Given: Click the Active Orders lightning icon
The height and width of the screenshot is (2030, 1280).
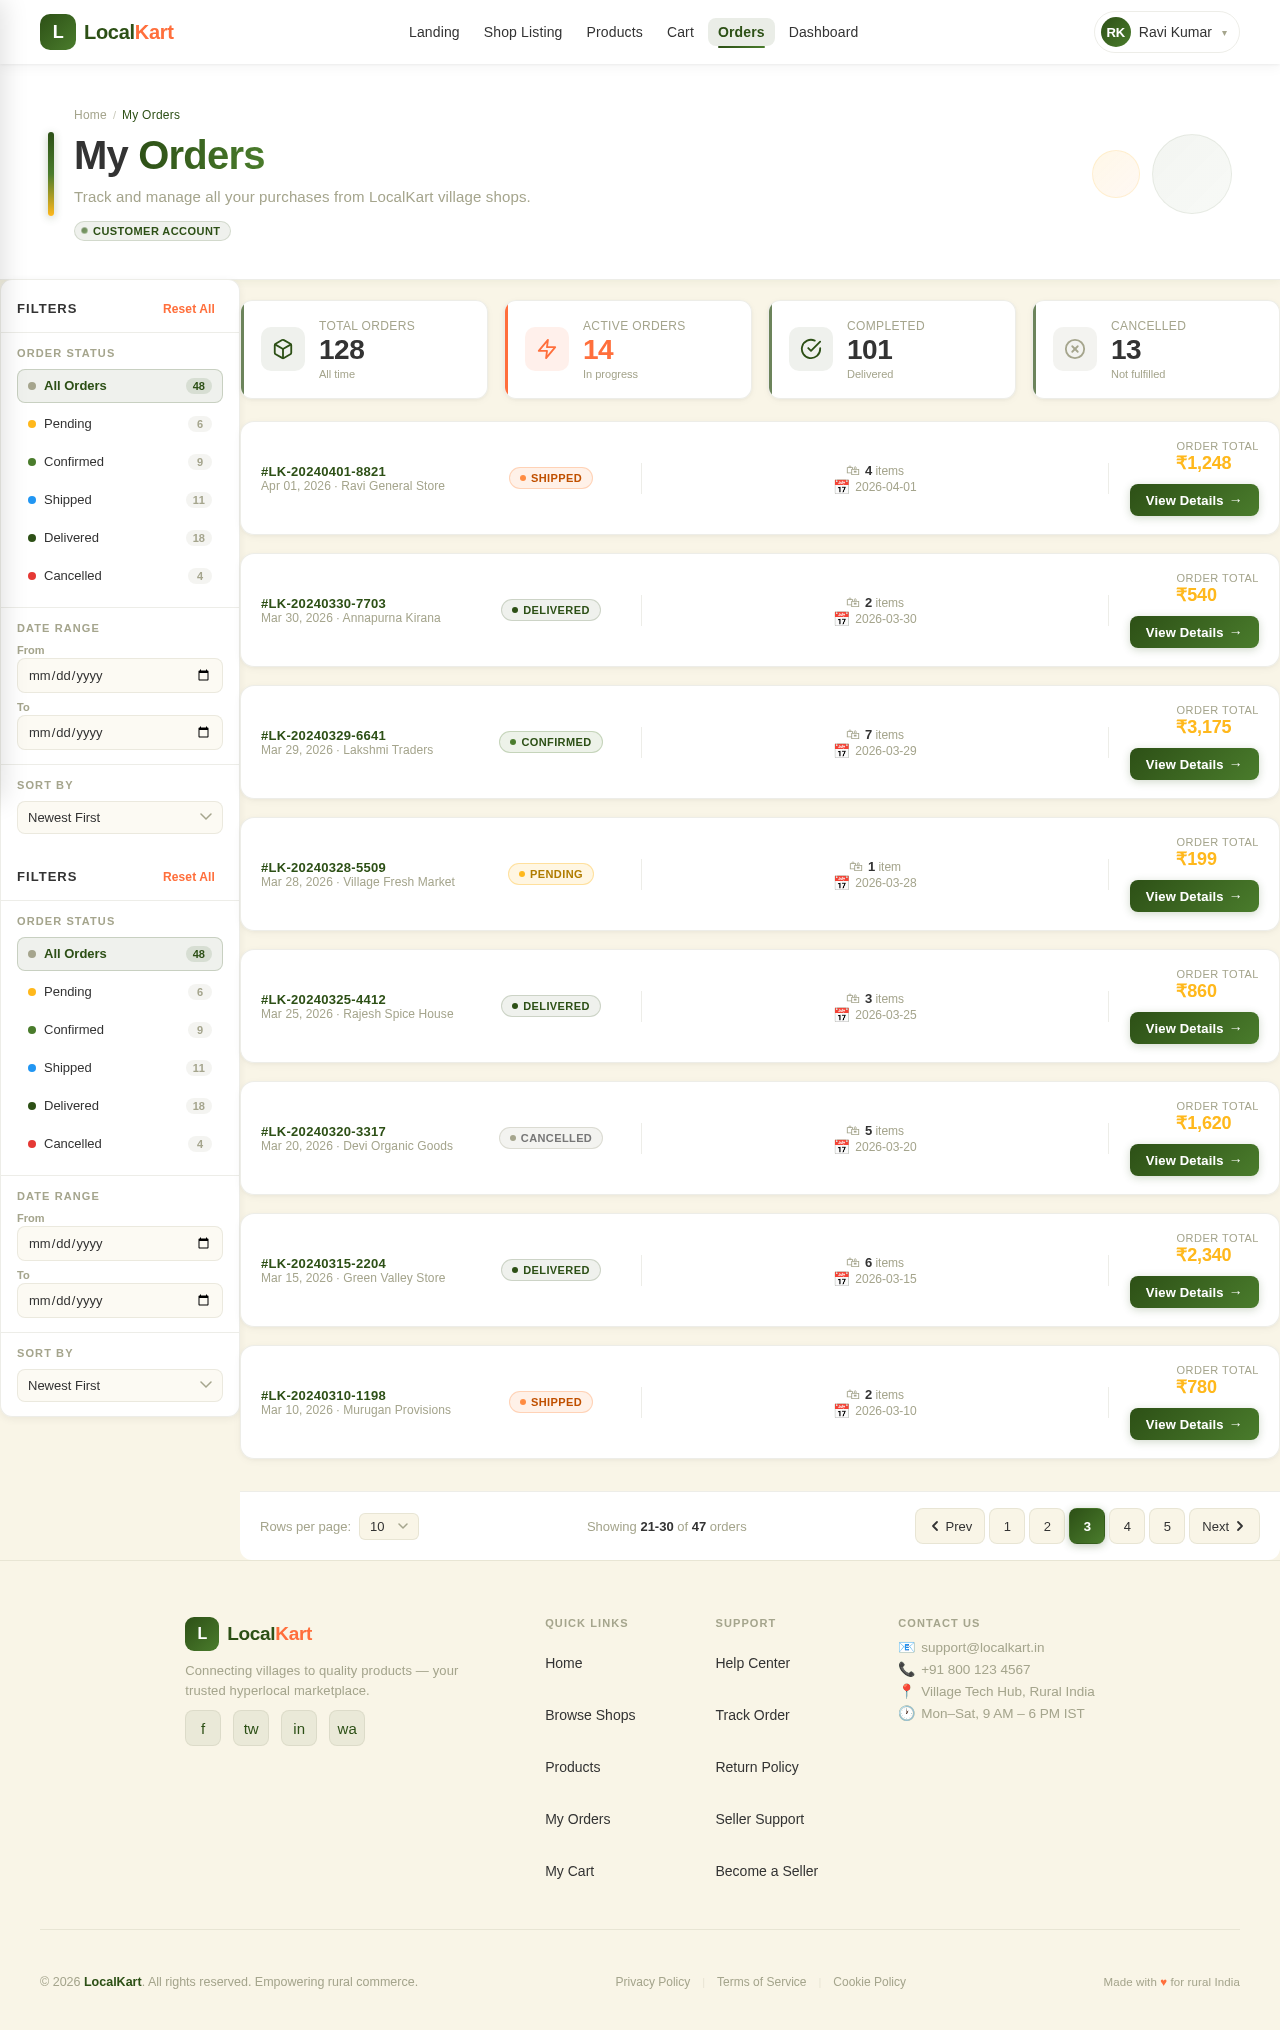Looking at the screenshot, I should pyautogui.click(x=547, y=349).
